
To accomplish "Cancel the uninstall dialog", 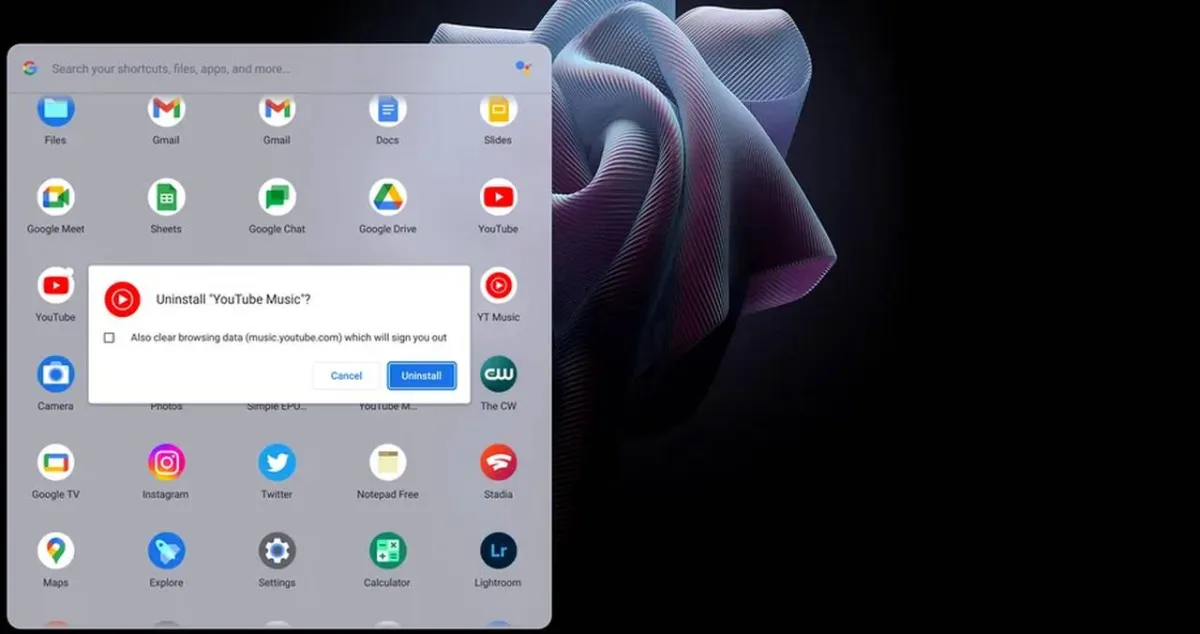I will point(346,375).
